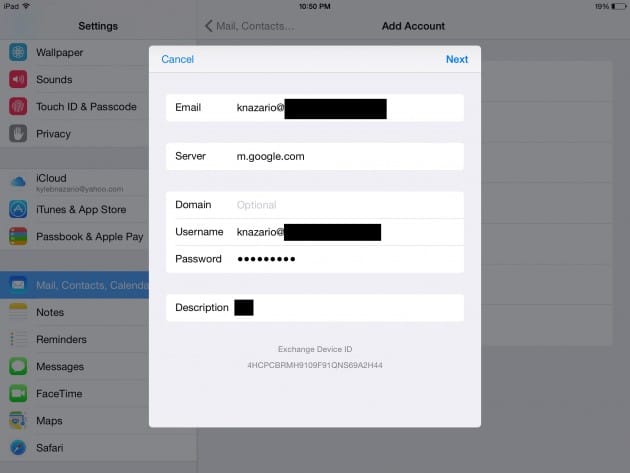This screenshot has height=473, width=630.
Task: Tap the Touch ID & Passcode fingerprint icon
Action: (18, 106)
